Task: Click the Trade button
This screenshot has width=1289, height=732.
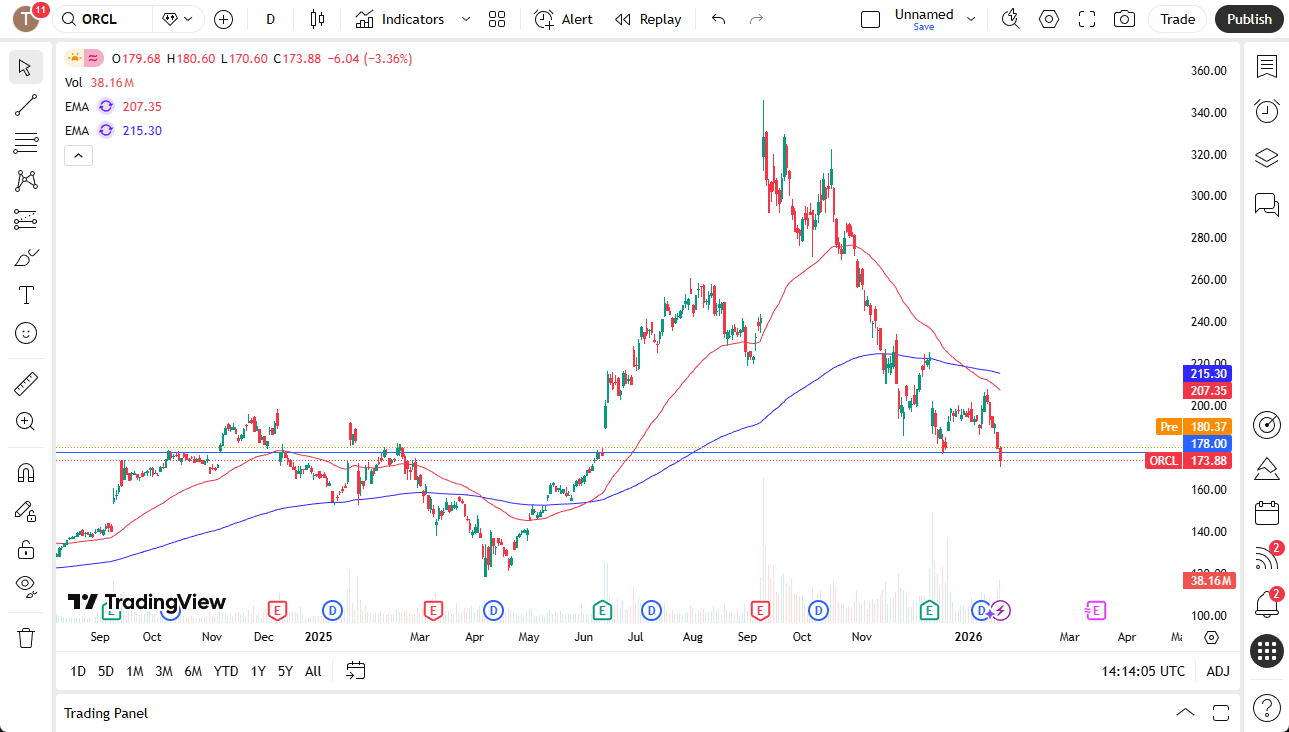Action: pos(1178,19)
